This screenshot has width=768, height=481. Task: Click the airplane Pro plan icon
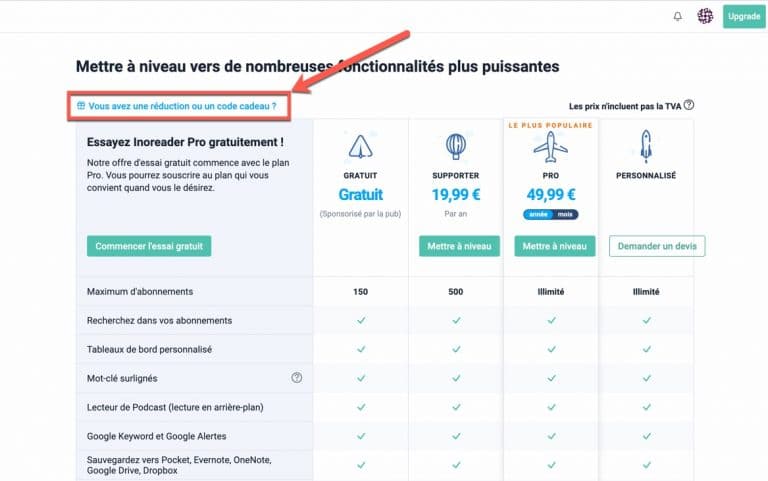[550, 147]
